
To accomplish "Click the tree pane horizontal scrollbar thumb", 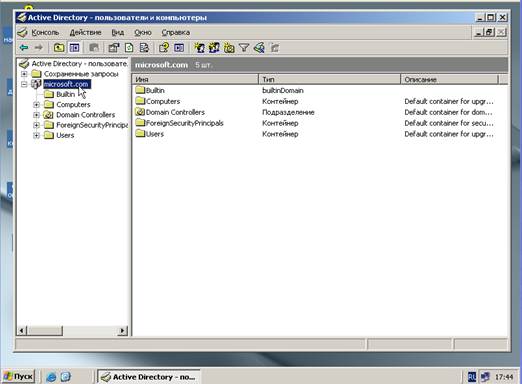I will point(45,331).
